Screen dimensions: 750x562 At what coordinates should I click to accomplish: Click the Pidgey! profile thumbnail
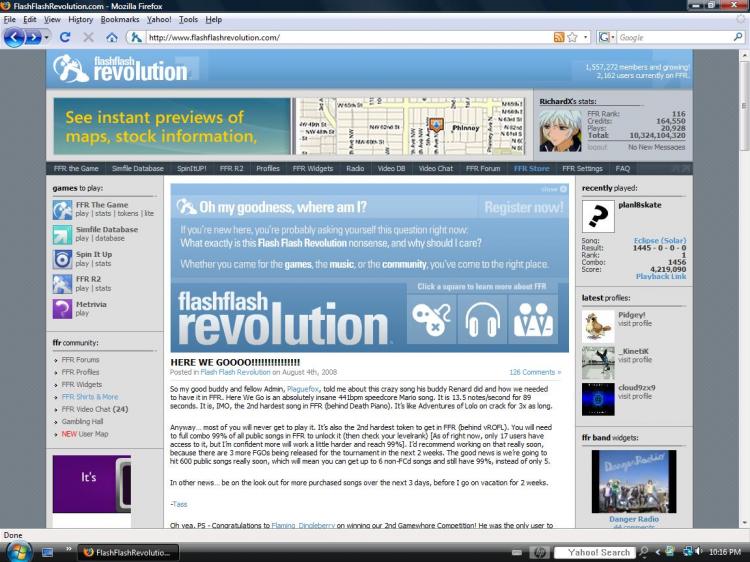598,327
